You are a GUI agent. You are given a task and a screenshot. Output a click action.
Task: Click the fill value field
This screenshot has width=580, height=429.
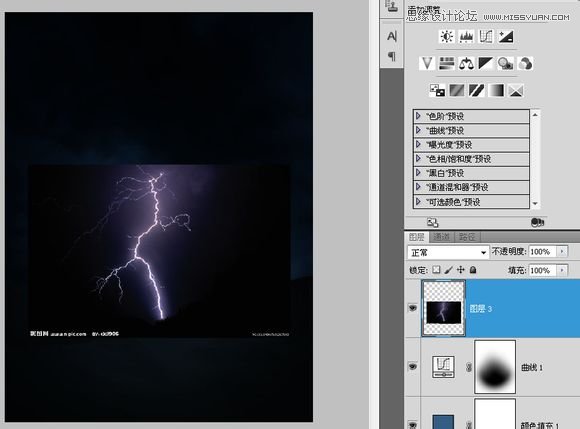(x=543, y=270)
